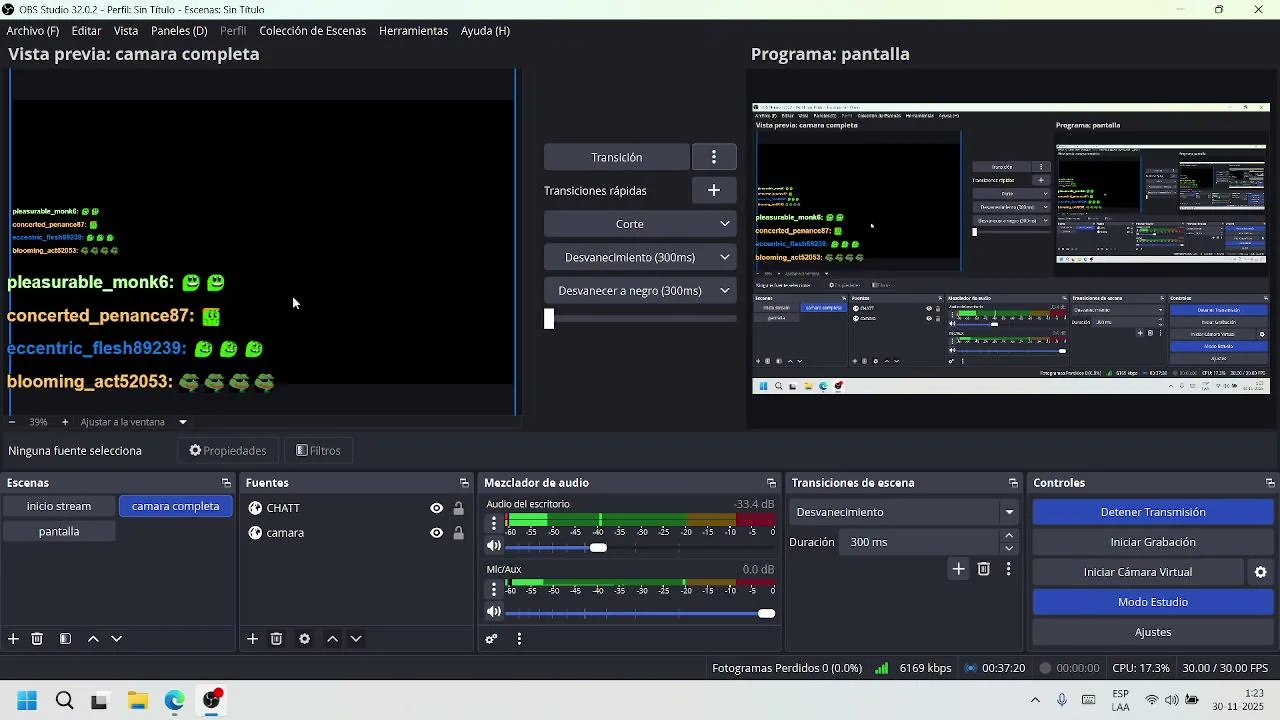This screenshot has width=1280, height=720.
Task: Pop out the Fuentes dock icon
Action: tap(464, 483)
